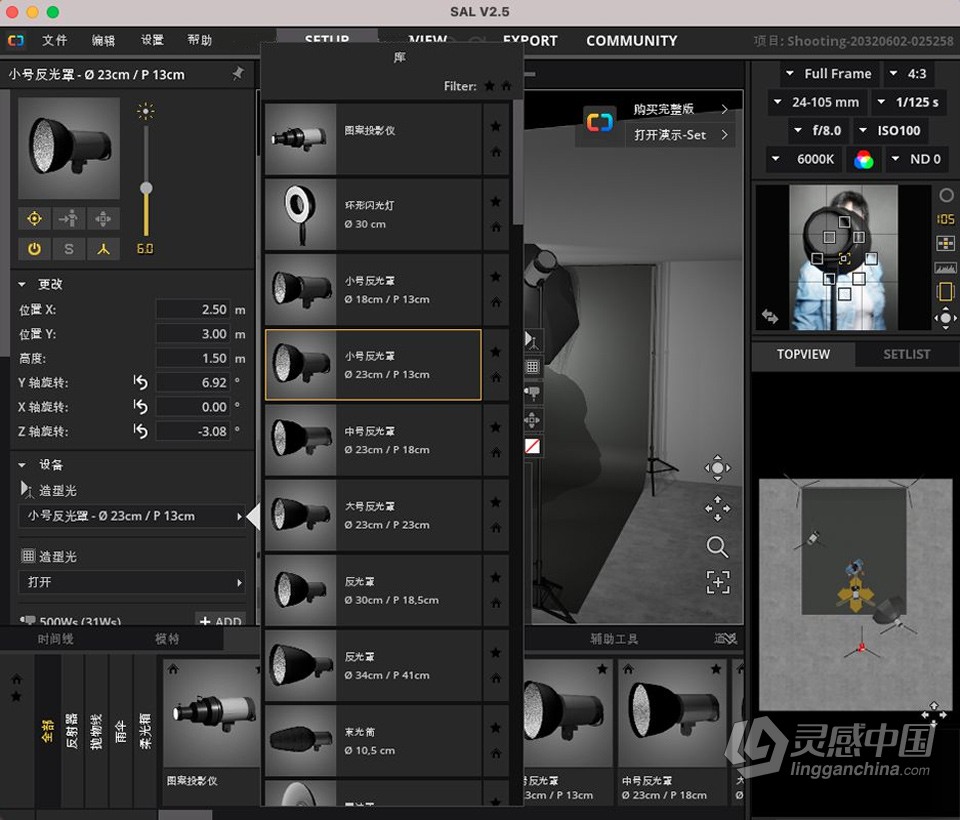Image resolution: width=960 pixels, height=820 pixels.
Task: Click the S icon in the light controls
Action: (69, 248)
